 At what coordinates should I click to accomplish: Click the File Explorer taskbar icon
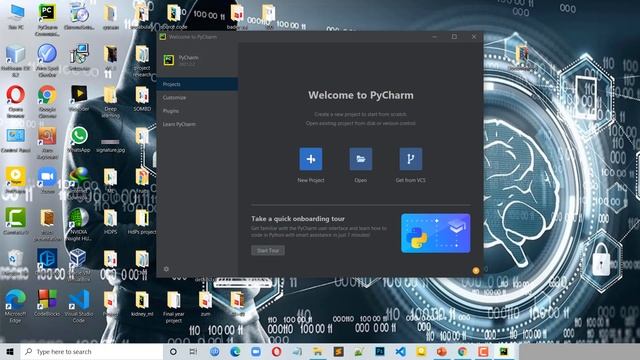318,351
